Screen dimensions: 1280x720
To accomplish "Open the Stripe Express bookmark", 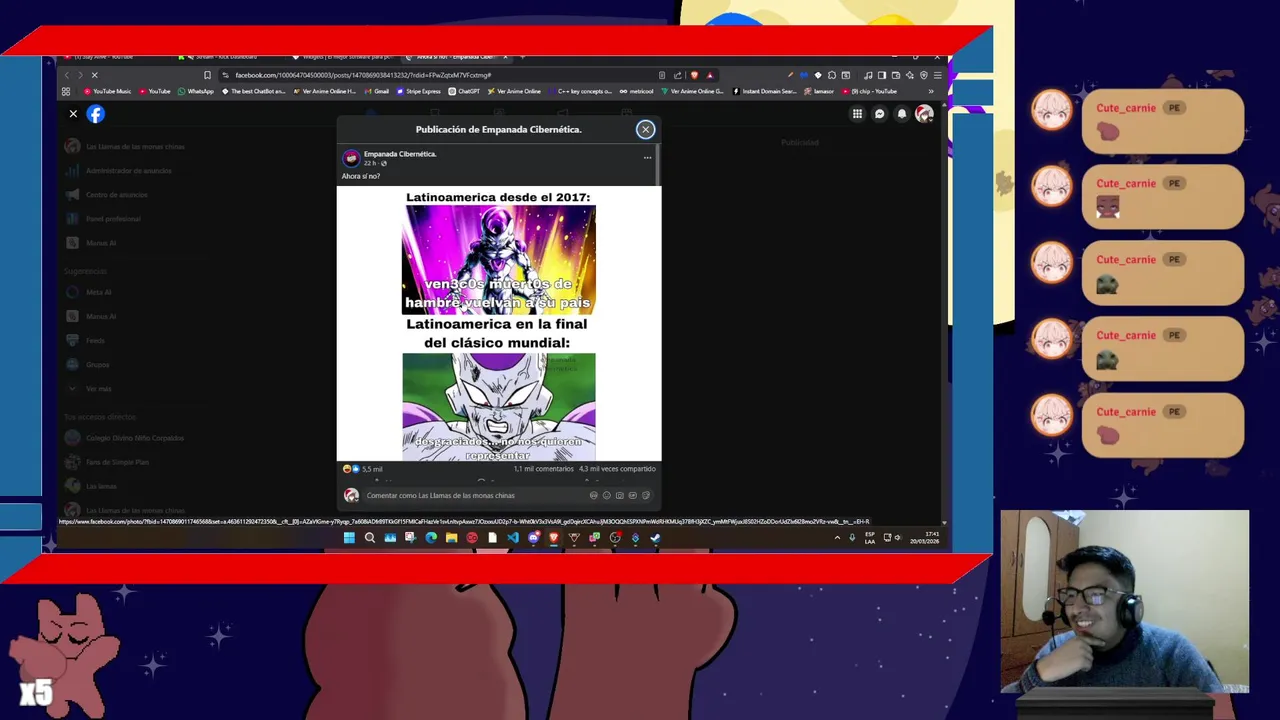I will [418, 91].
